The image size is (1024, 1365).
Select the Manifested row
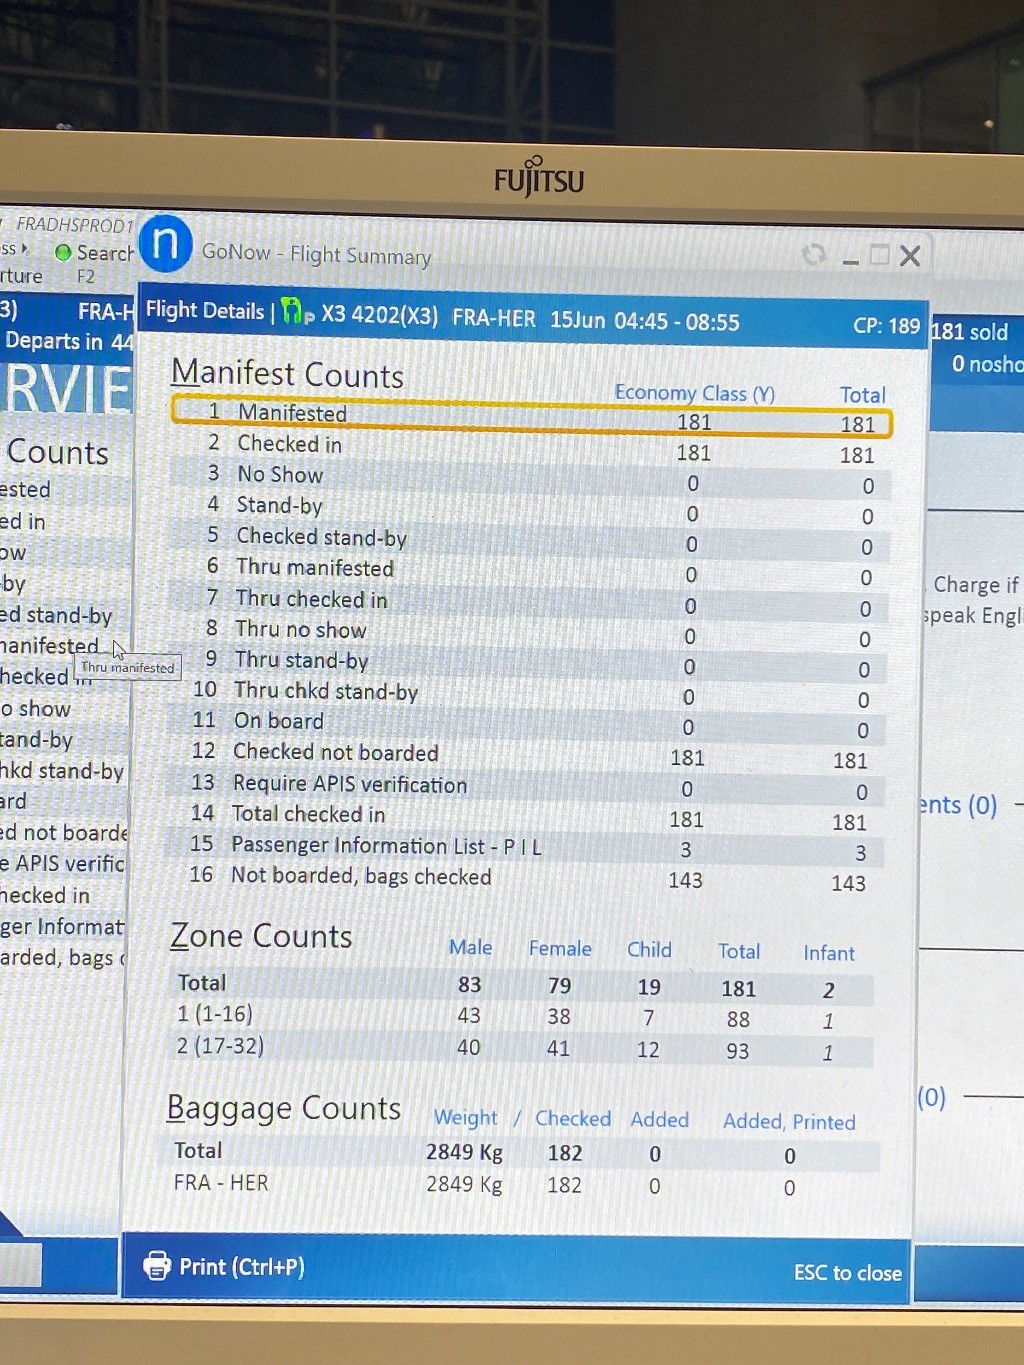point(530,416)
